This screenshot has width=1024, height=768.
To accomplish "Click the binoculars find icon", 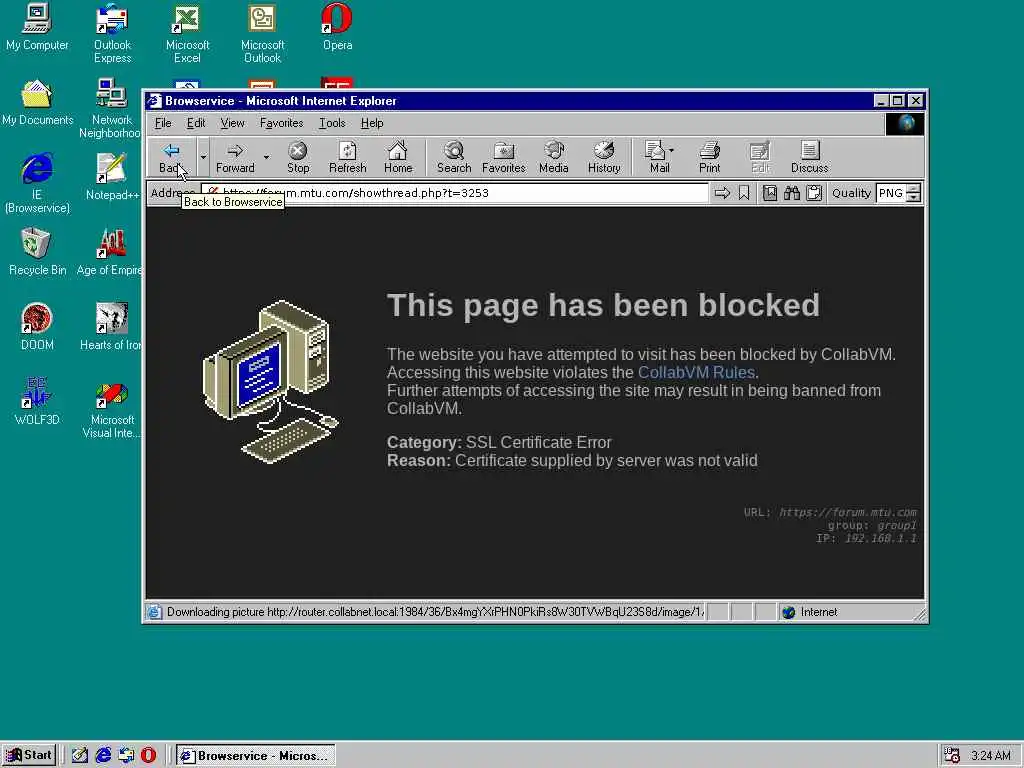I will click(x=792, y=193).
